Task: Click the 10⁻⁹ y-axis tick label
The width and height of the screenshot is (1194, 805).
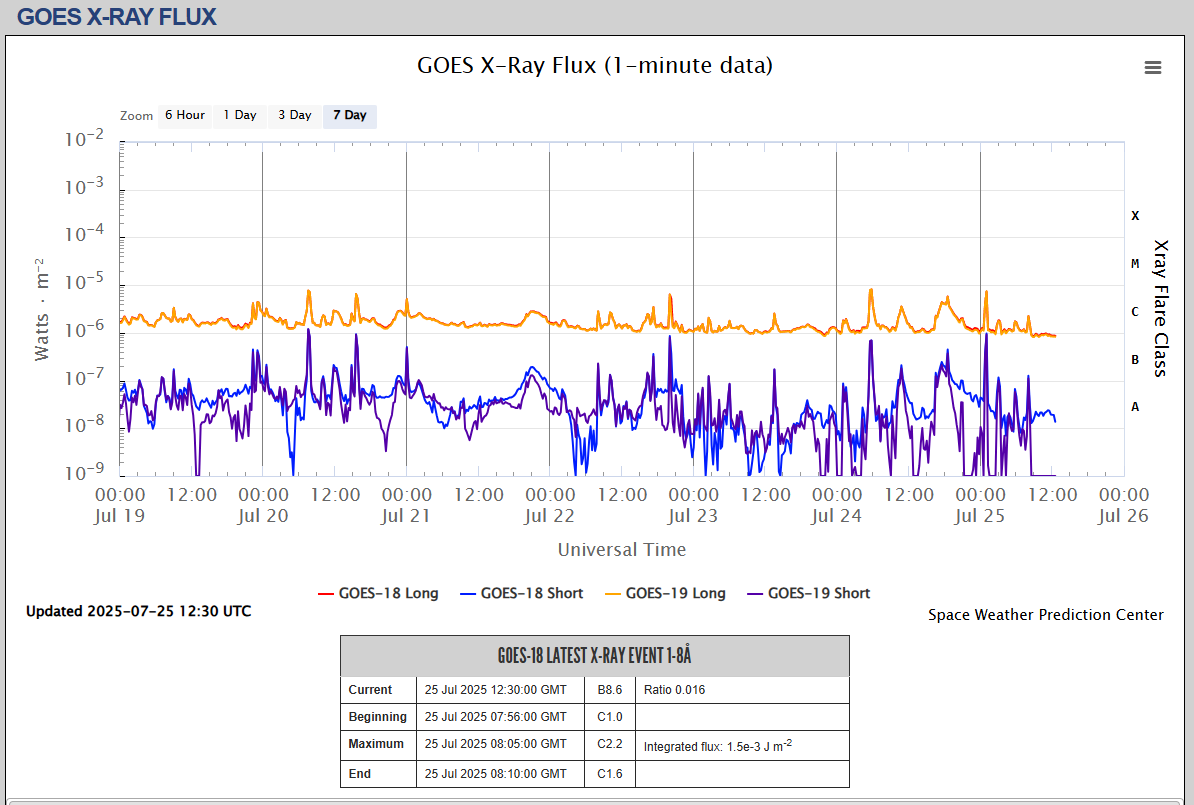Action: (84, 472)
